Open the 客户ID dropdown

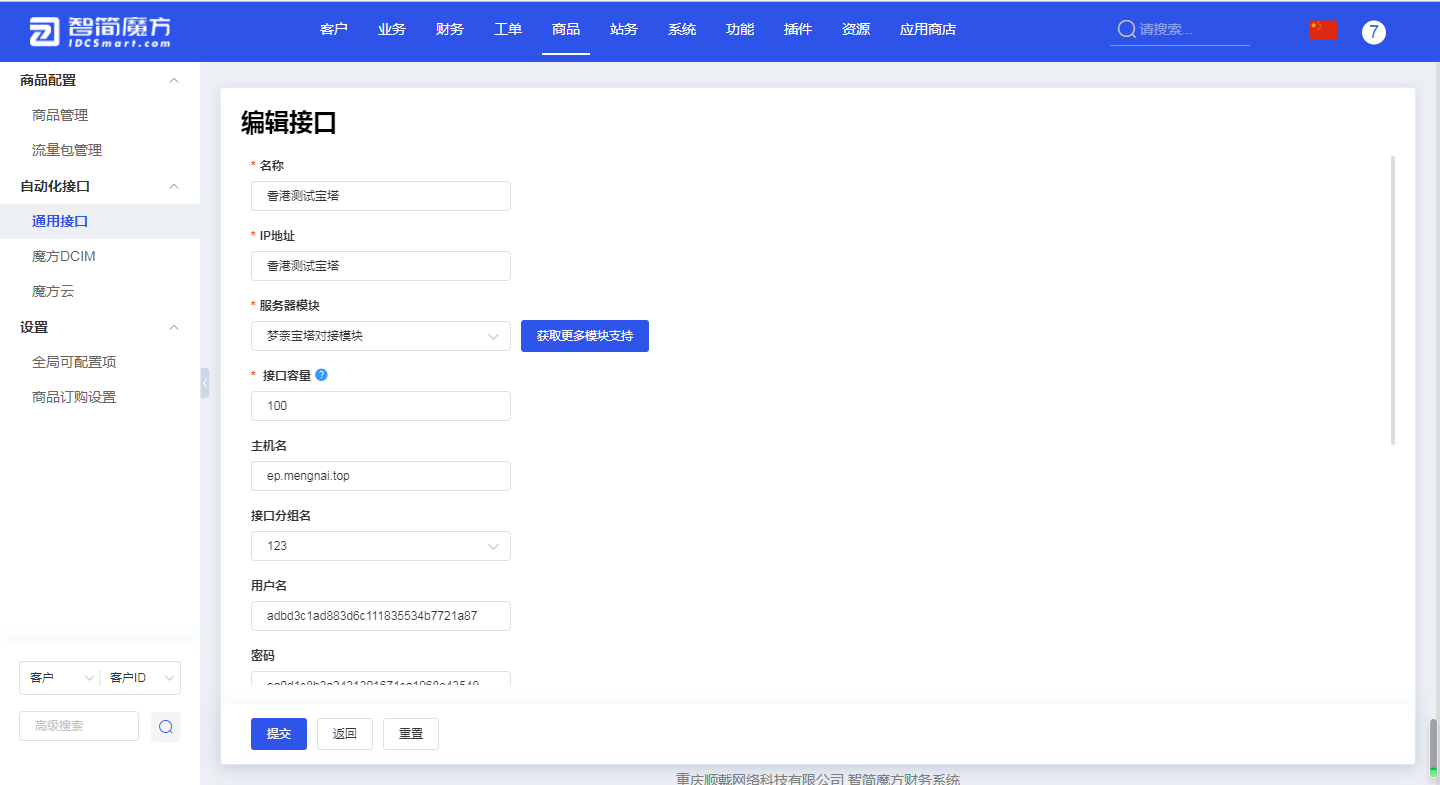141,678
